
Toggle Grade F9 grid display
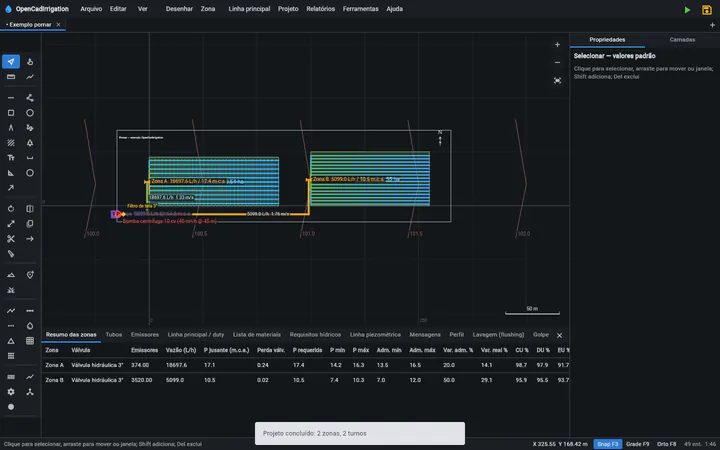point(637,444)
